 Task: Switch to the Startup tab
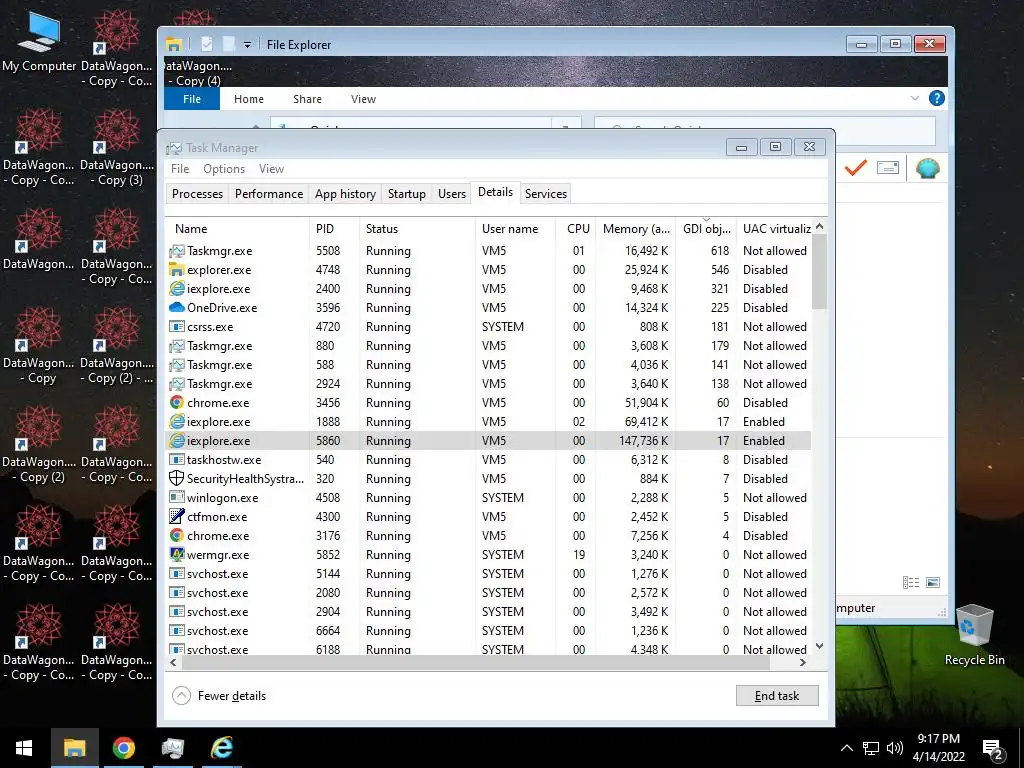(x=406, y=193)
